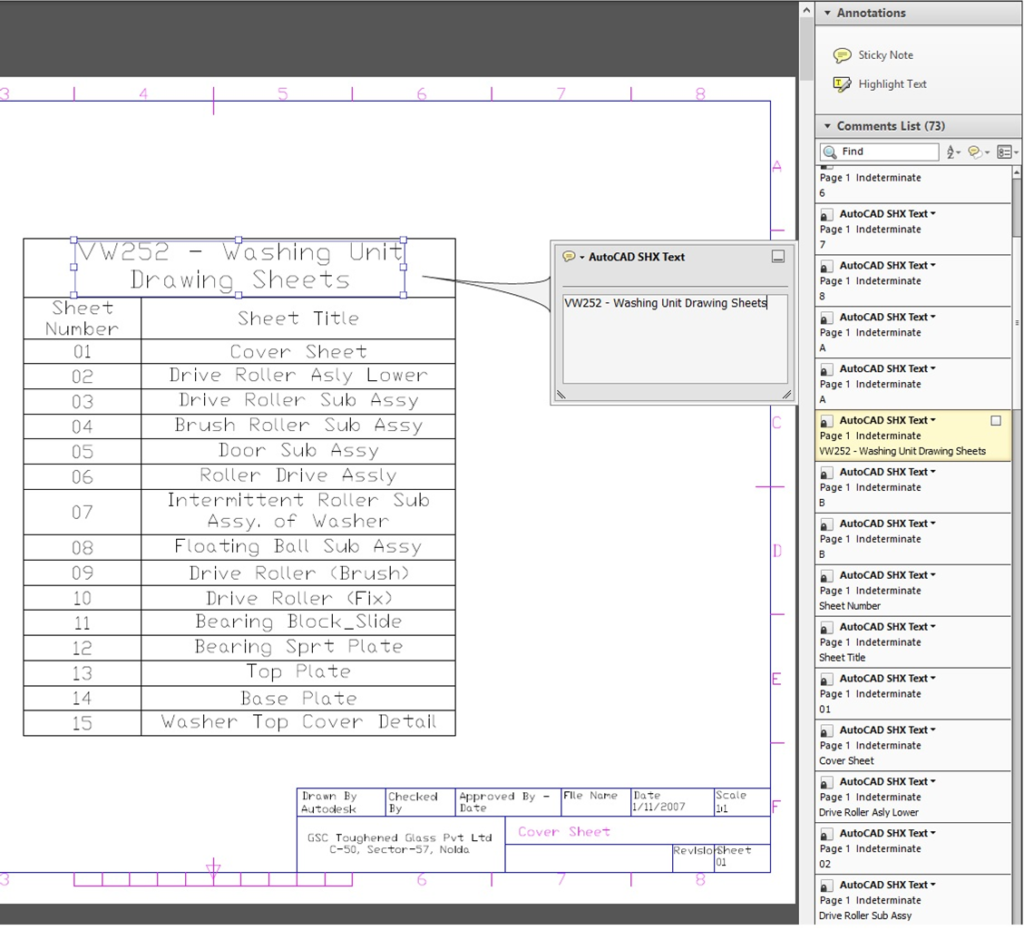
Task: Click inside the Find search field
Action: pos(890,151)
